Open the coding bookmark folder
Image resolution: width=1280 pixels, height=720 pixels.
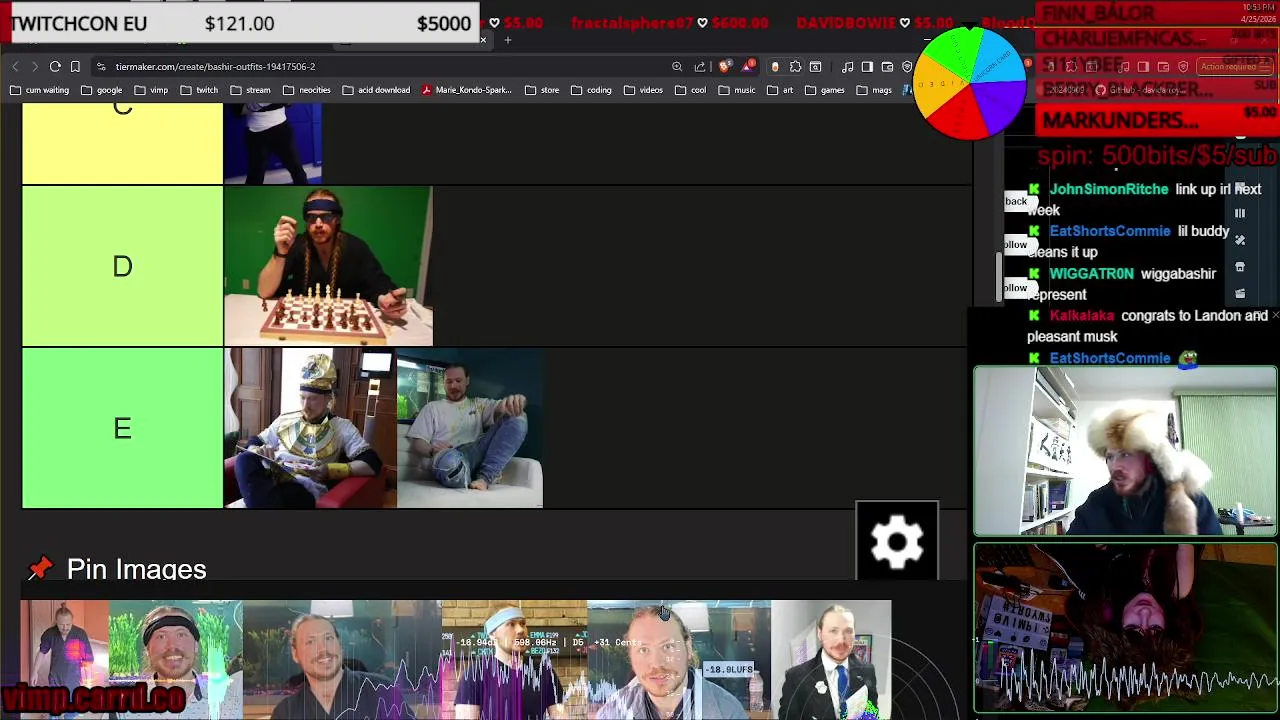pos(591,90)
